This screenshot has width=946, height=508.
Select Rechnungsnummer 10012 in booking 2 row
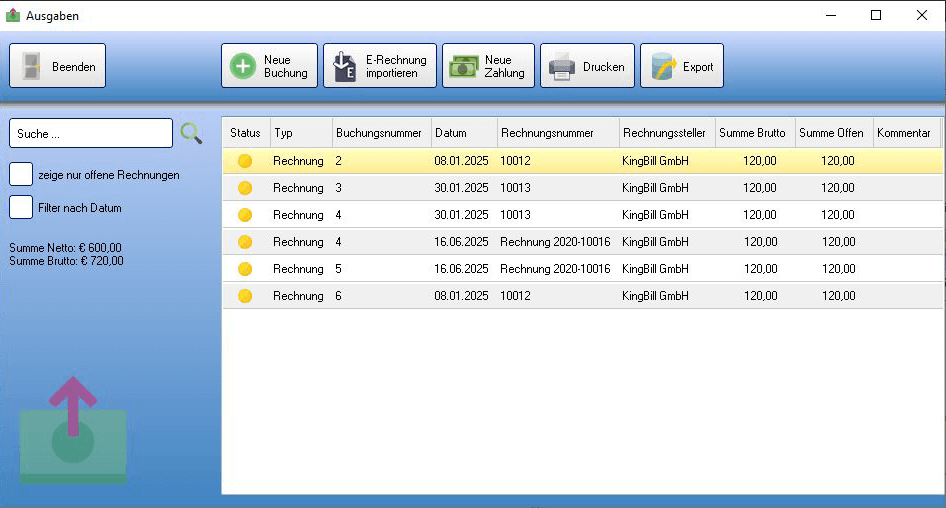tap(515, 161)
